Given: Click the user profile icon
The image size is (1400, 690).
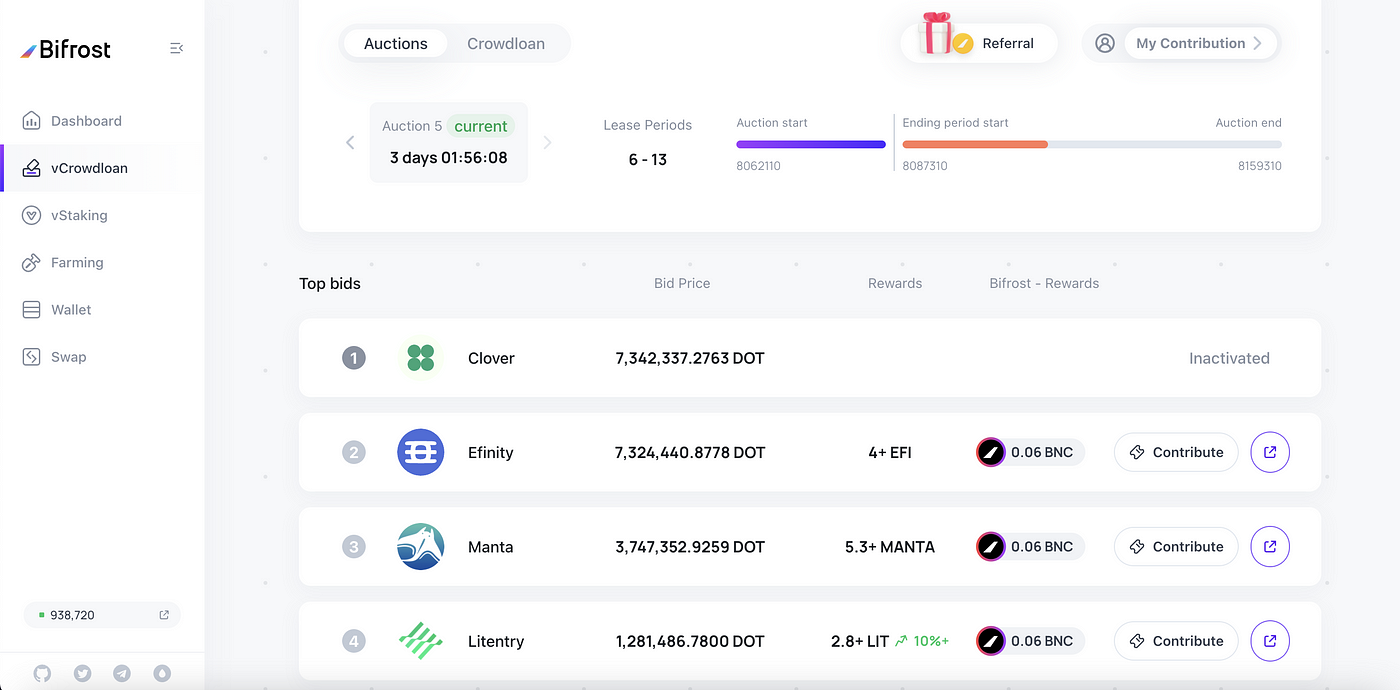Looking at the screenshot, I should click(1105, 43).
